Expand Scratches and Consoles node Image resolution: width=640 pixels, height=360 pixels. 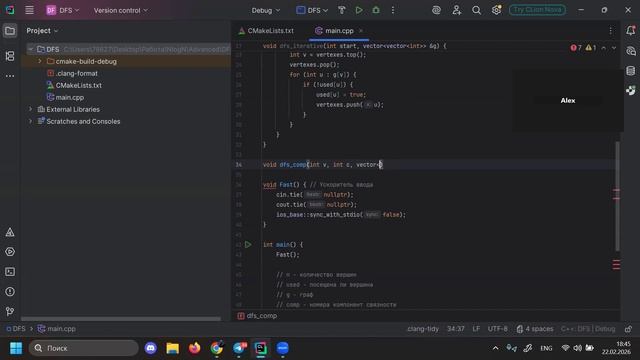tap(30, 121)
